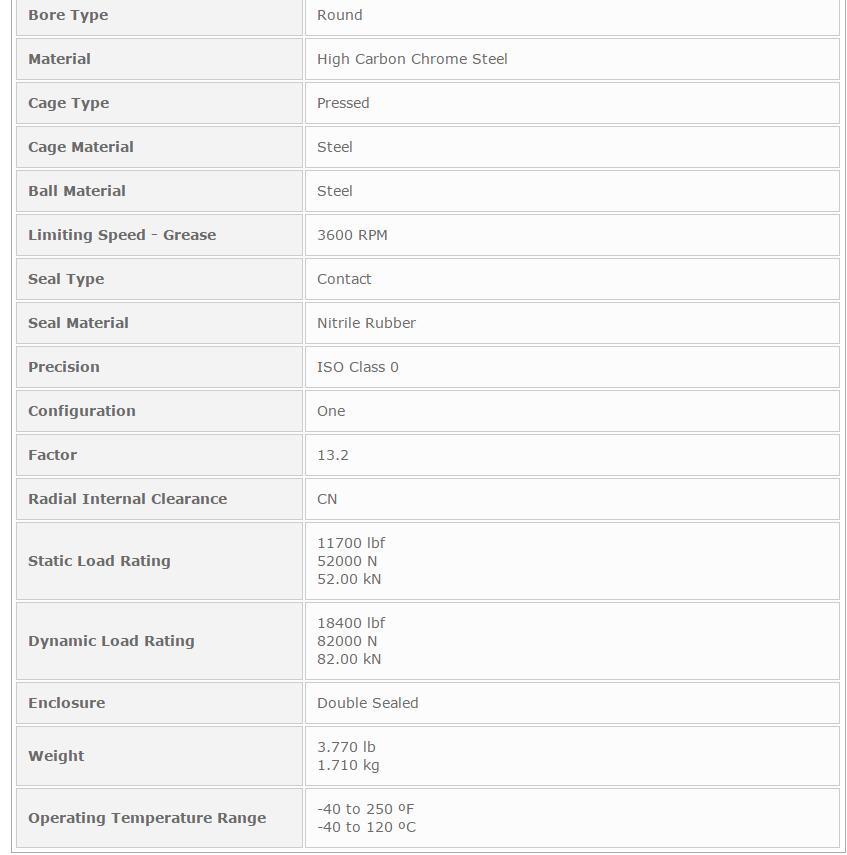
Task: Select the High Carbon Chrome Steel value
Action: tap(412, 59)
